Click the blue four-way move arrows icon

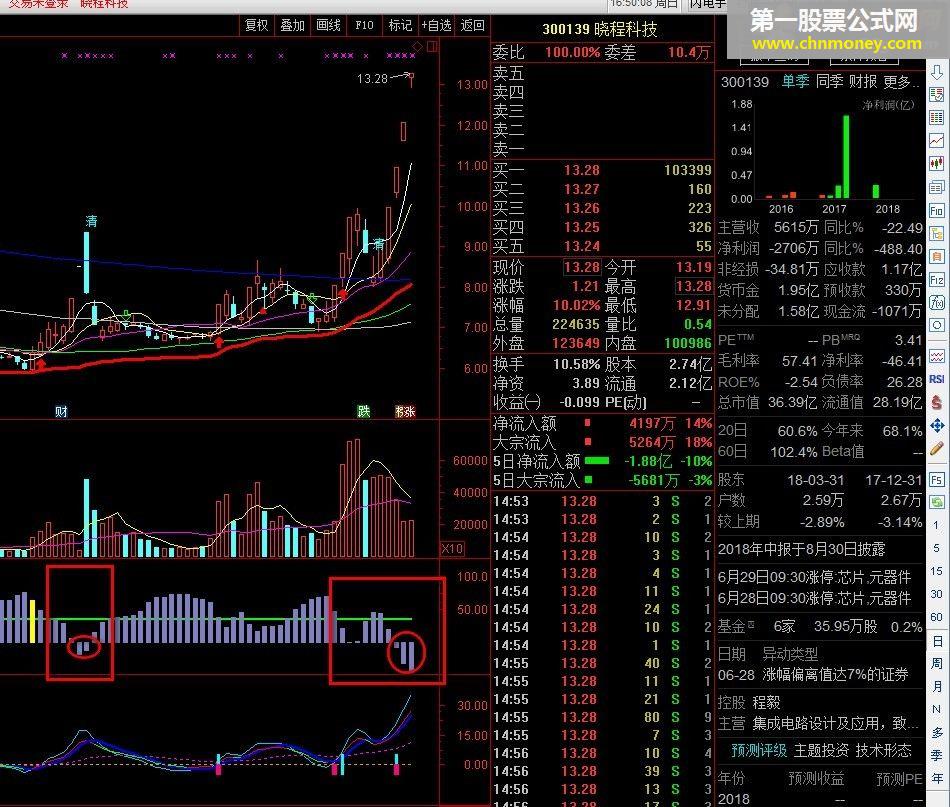pos(937,425)
